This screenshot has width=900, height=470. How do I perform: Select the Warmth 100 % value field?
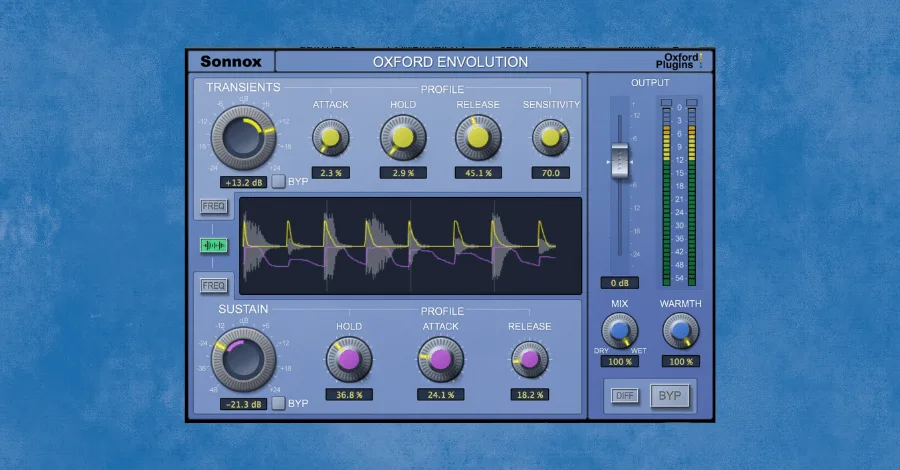pyautogui.click(x=681, y=362)
